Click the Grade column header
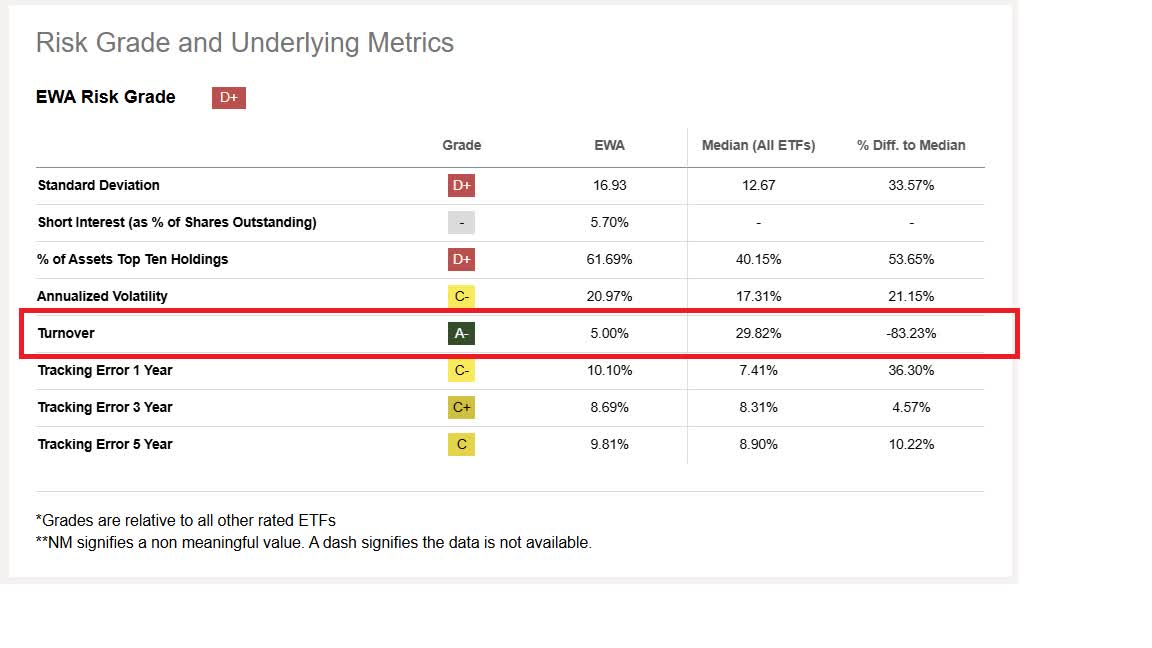This screenshot has width=1152, height=648. coord(461,145)
